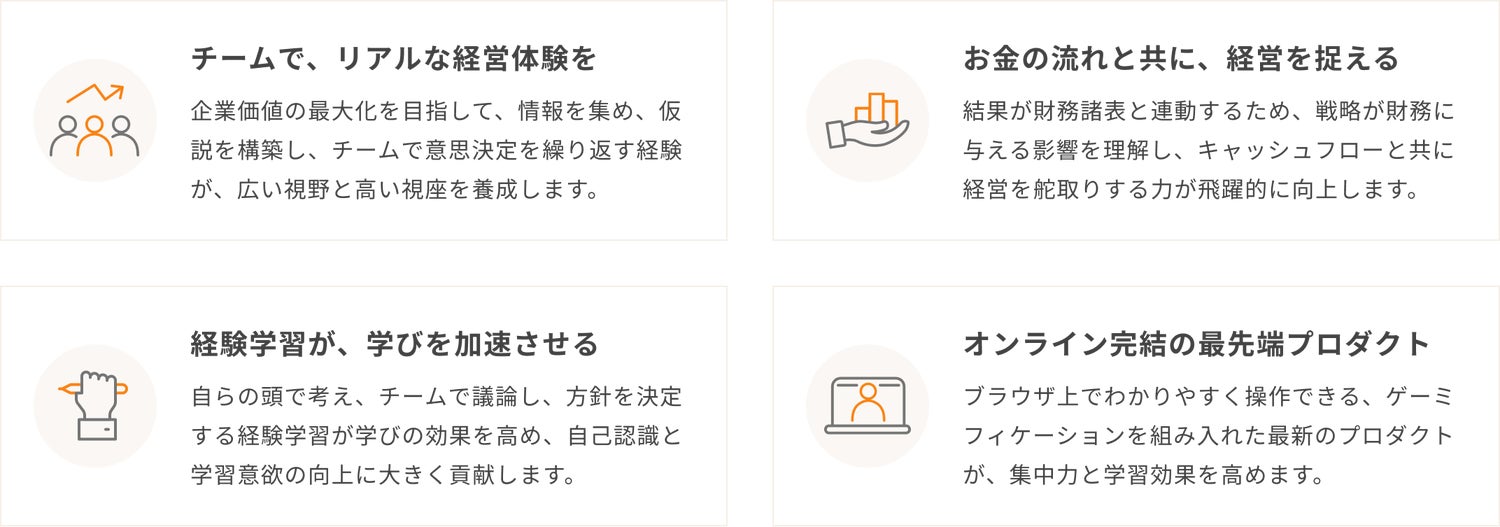Viewport: 1500px width, 527px height.
Task: Click the line starting with フィケーションを組み入れた
Action: [x=1208, y=436]
